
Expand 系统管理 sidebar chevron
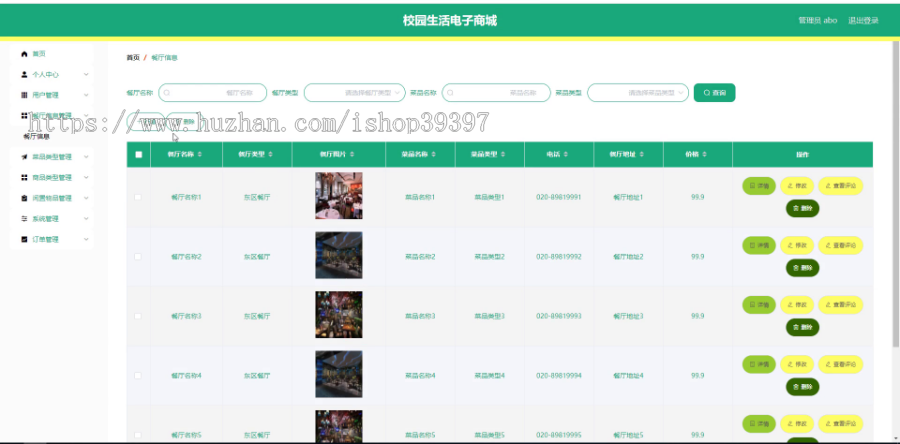pos(86,219)
